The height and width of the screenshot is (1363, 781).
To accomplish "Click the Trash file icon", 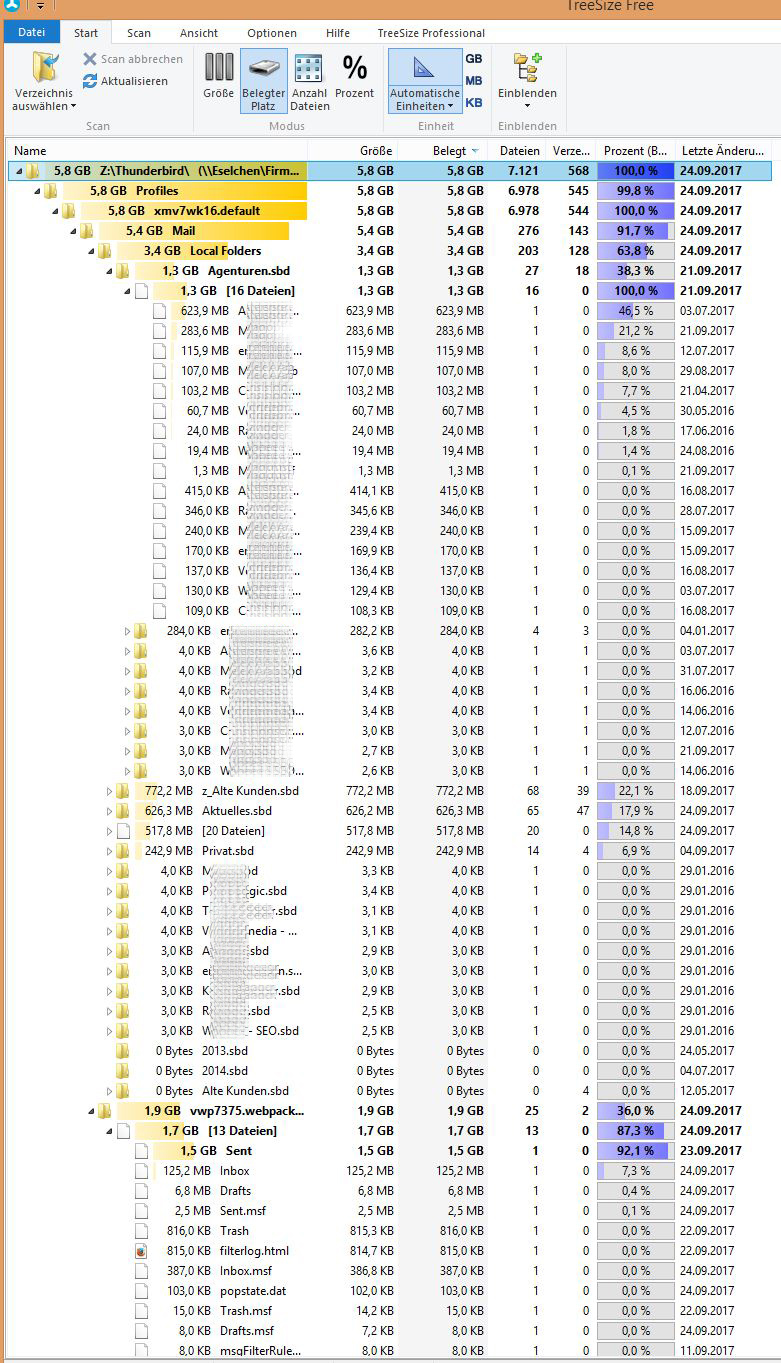I will click(142, 1231).
